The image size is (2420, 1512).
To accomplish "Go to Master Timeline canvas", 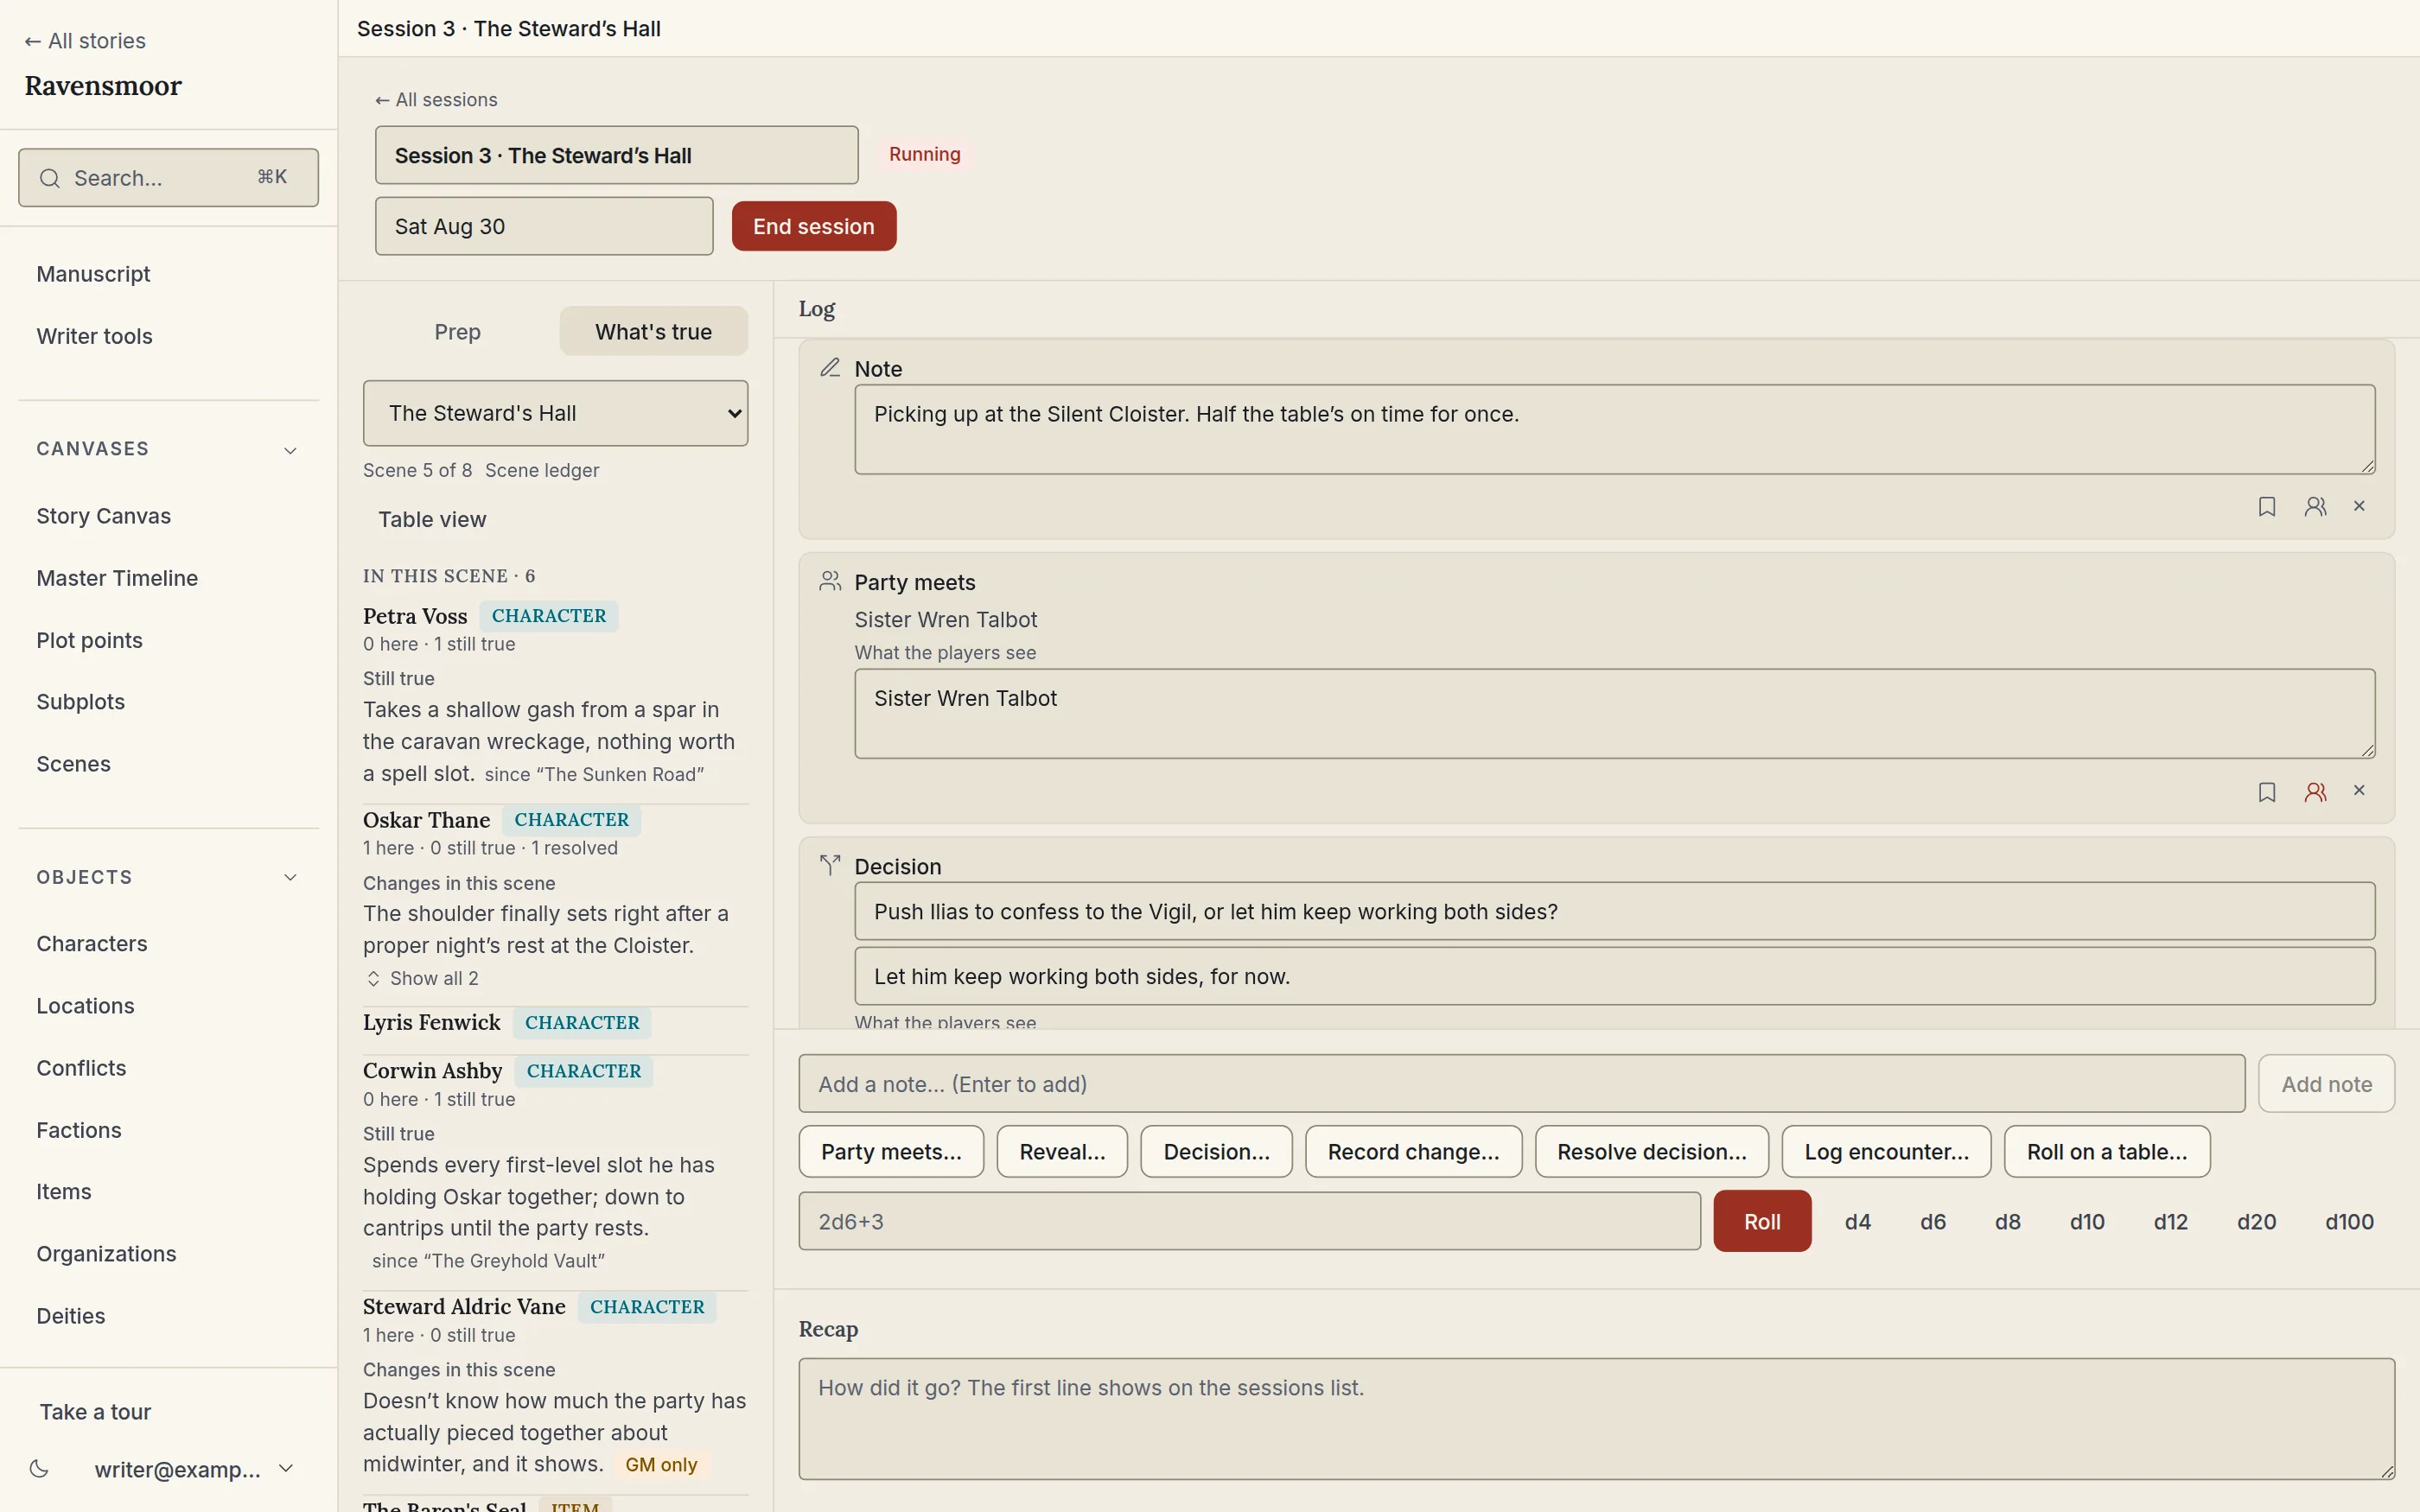I will point(117,578).
